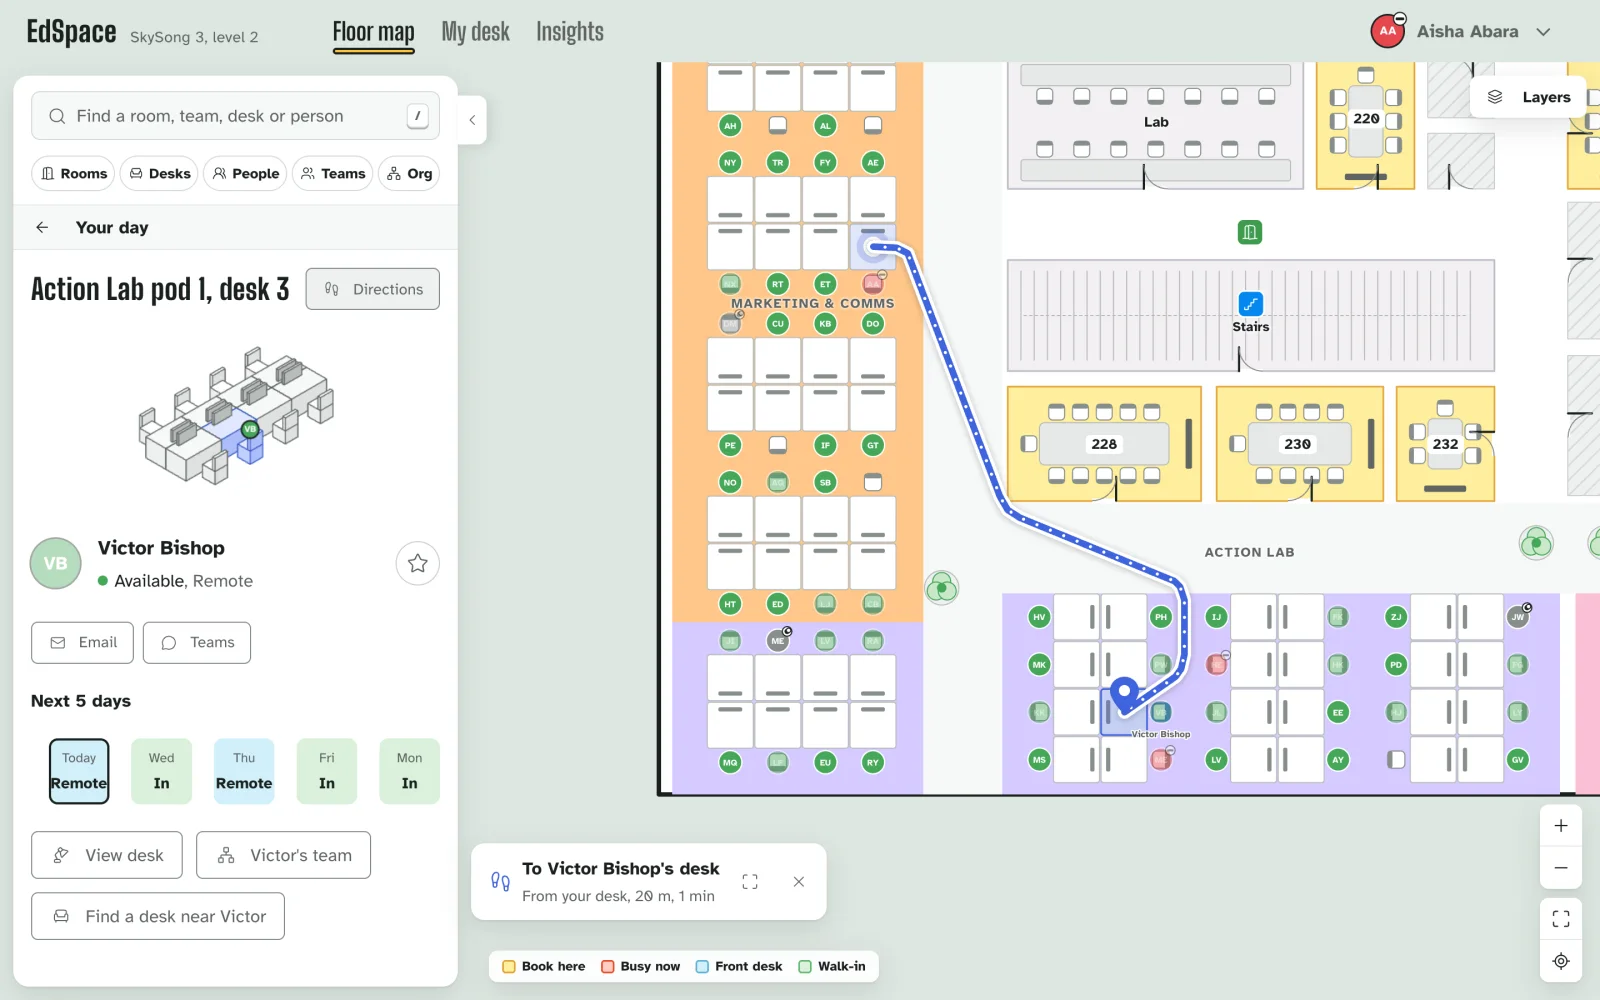
Task: Open the Layers panel button
Action: tap(1528, 97)
